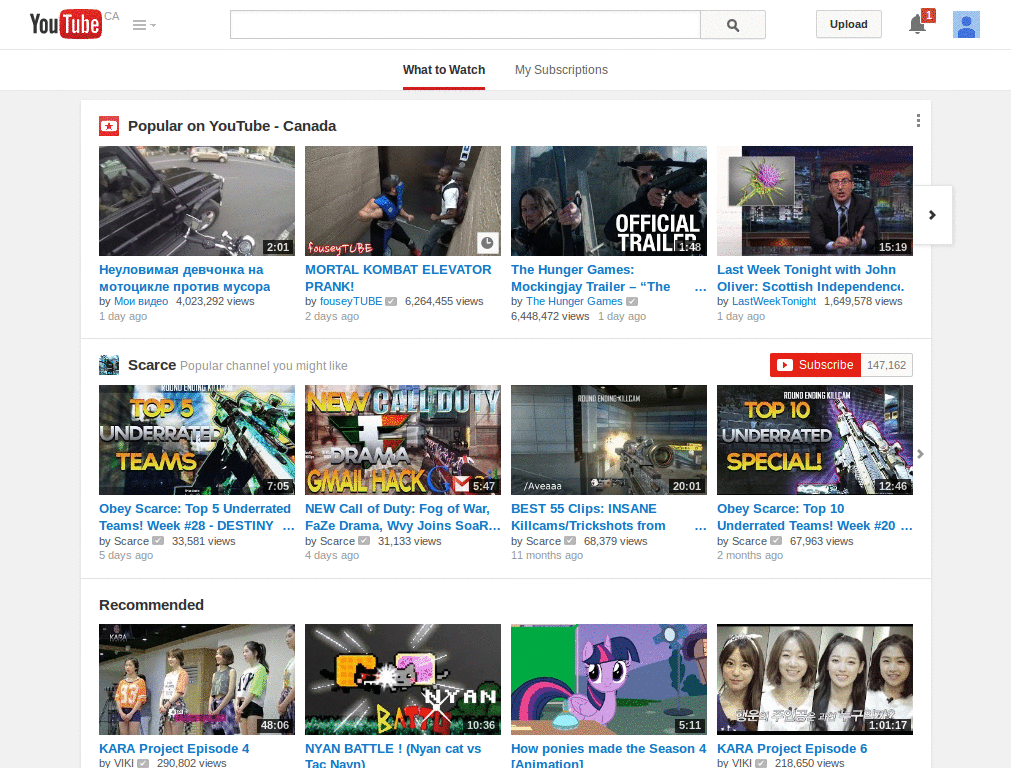Visit the LastWeekTonight channel link
1024x768 pixels.
coord(774,302)
